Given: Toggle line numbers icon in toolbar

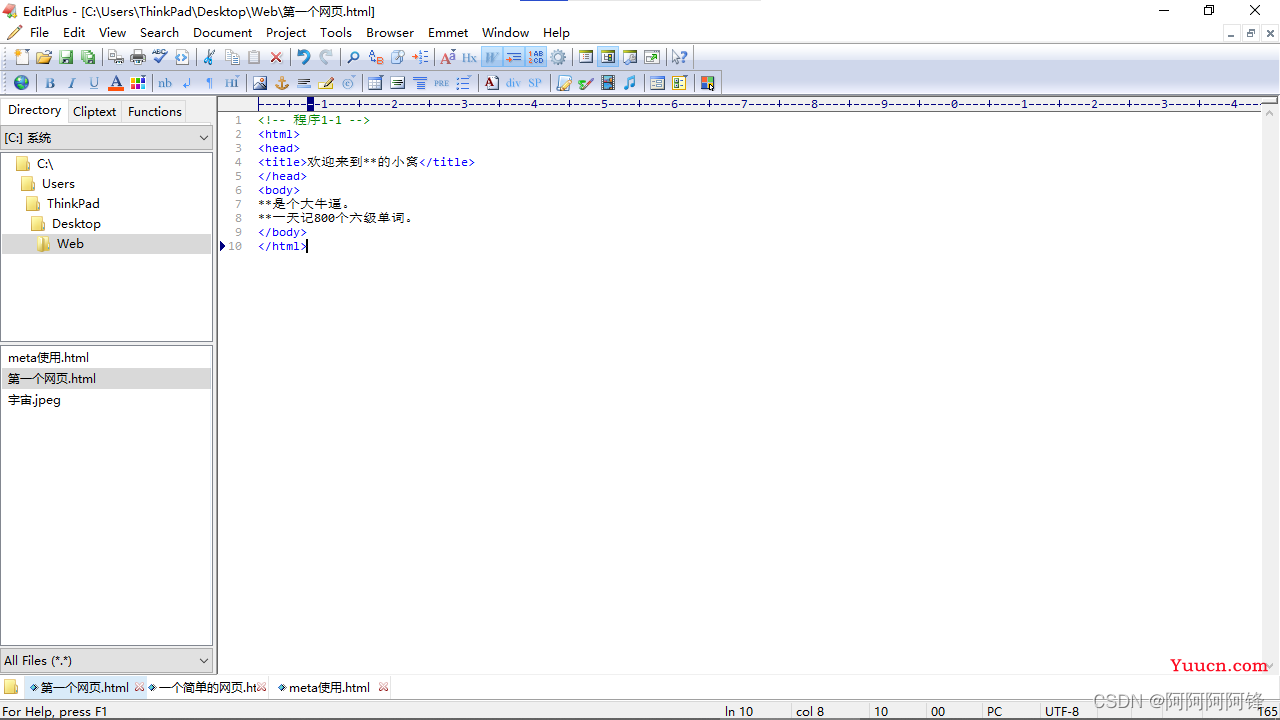Looking at the screenshot, I should coord(536,57).
